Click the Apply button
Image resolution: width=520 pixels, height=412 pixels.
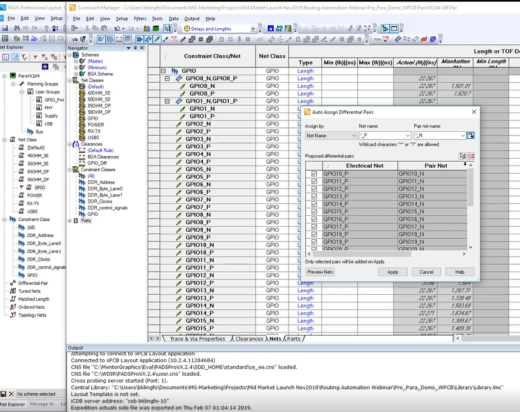(x=393, y=272)
